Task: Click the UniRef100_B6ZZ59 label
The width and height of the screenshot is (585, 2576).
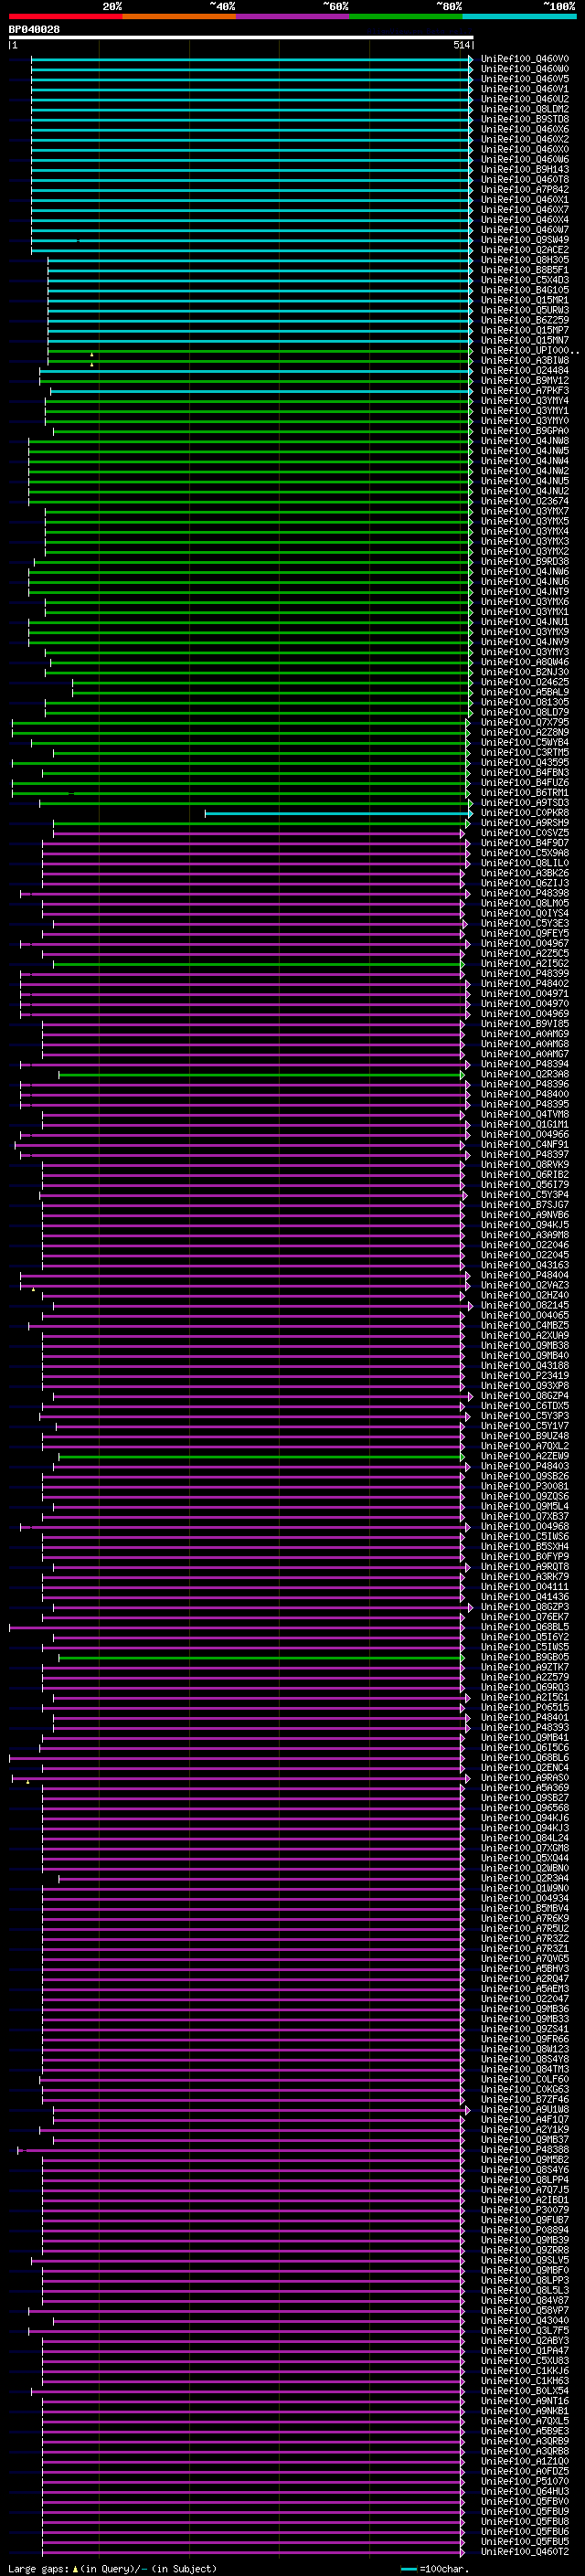Action: pyautogui.click(x=525, y=321)
